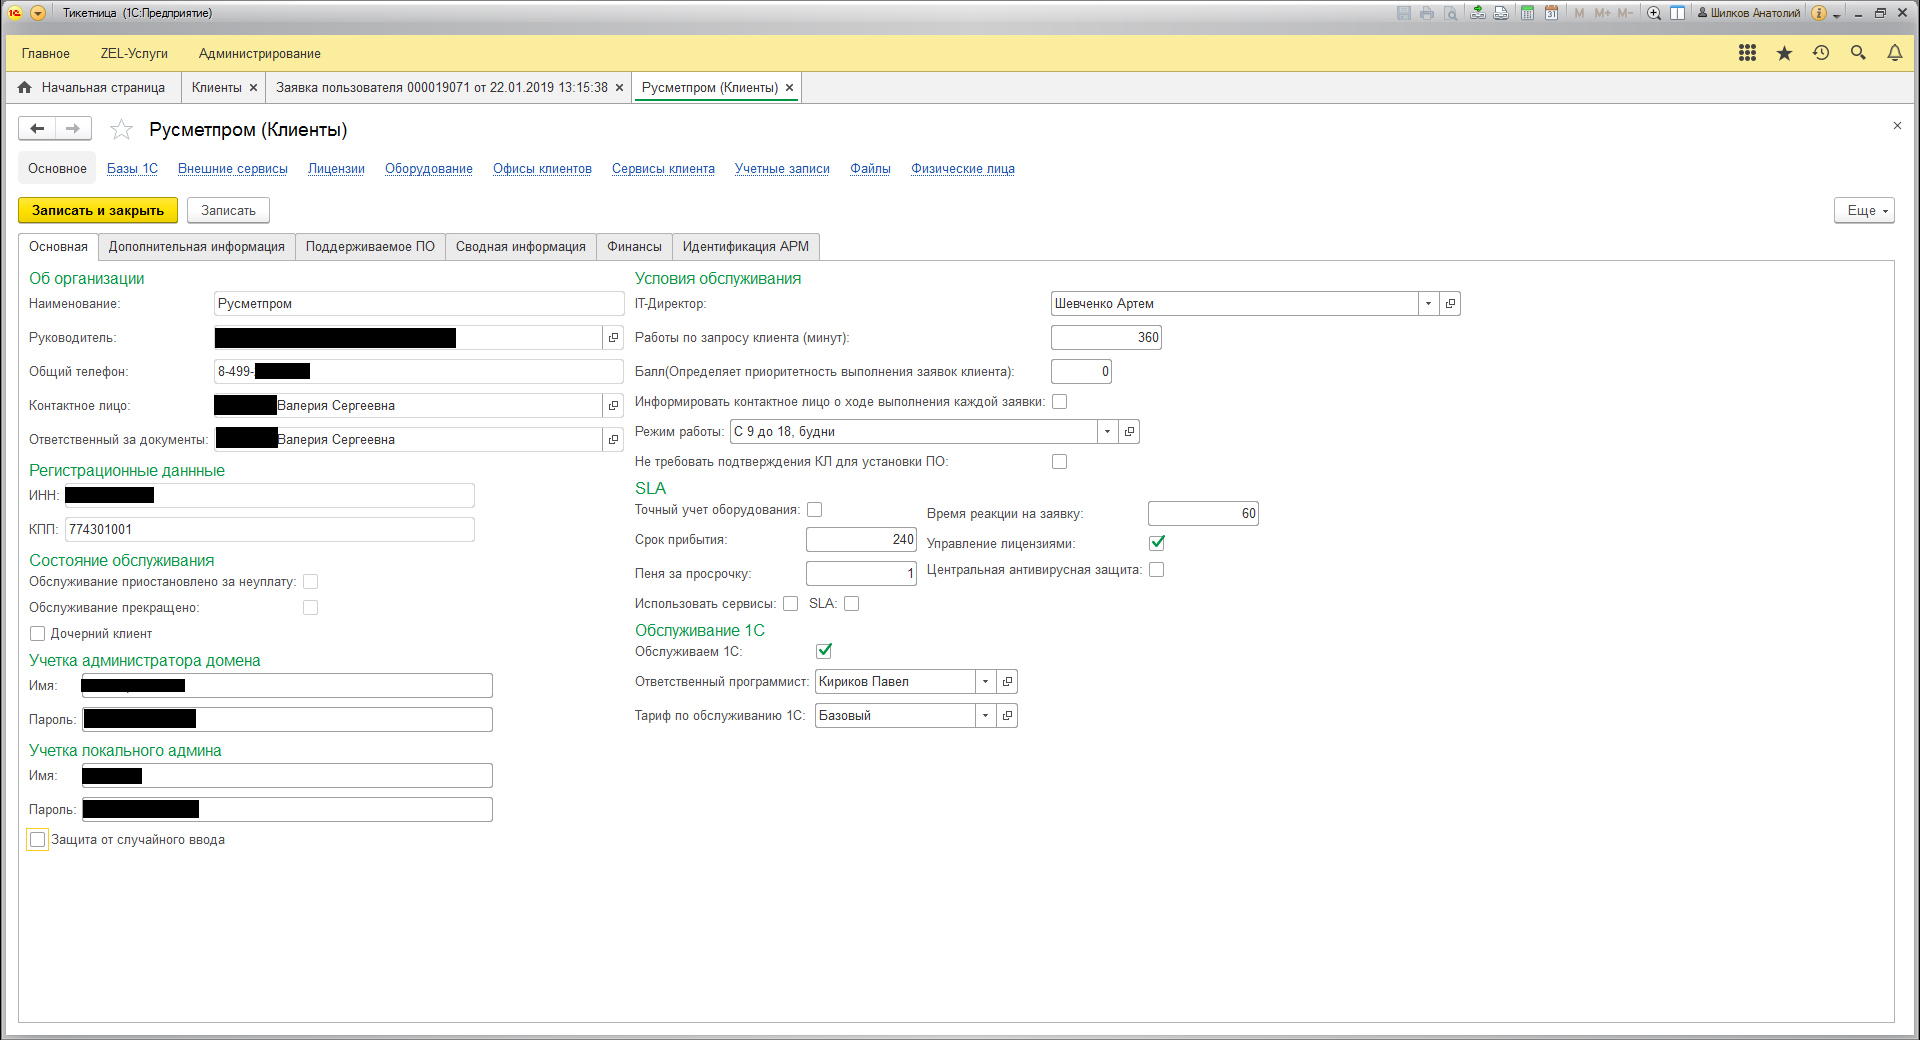1920x1040 pixels.
Task: Open Тариф по обслуживанию 1С record
Action: coord(1007,716)
